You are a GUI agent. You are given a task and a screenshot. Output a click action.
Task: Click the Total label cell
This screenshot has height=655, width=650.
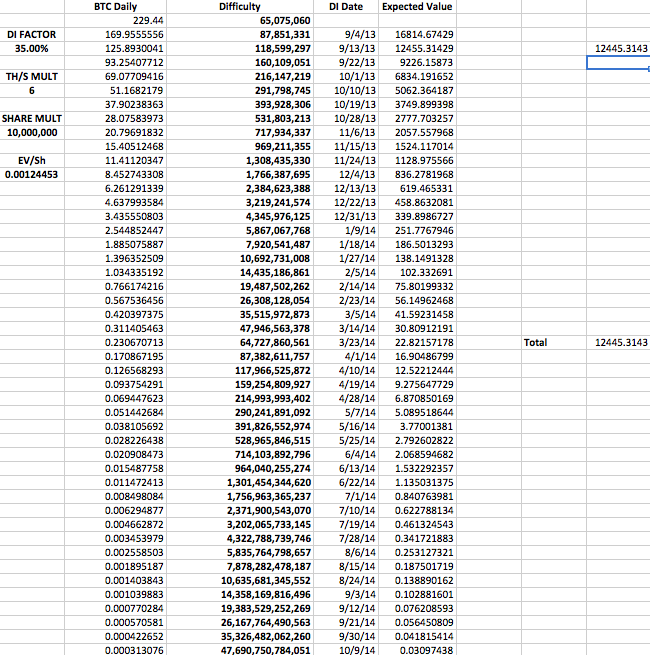554,343
